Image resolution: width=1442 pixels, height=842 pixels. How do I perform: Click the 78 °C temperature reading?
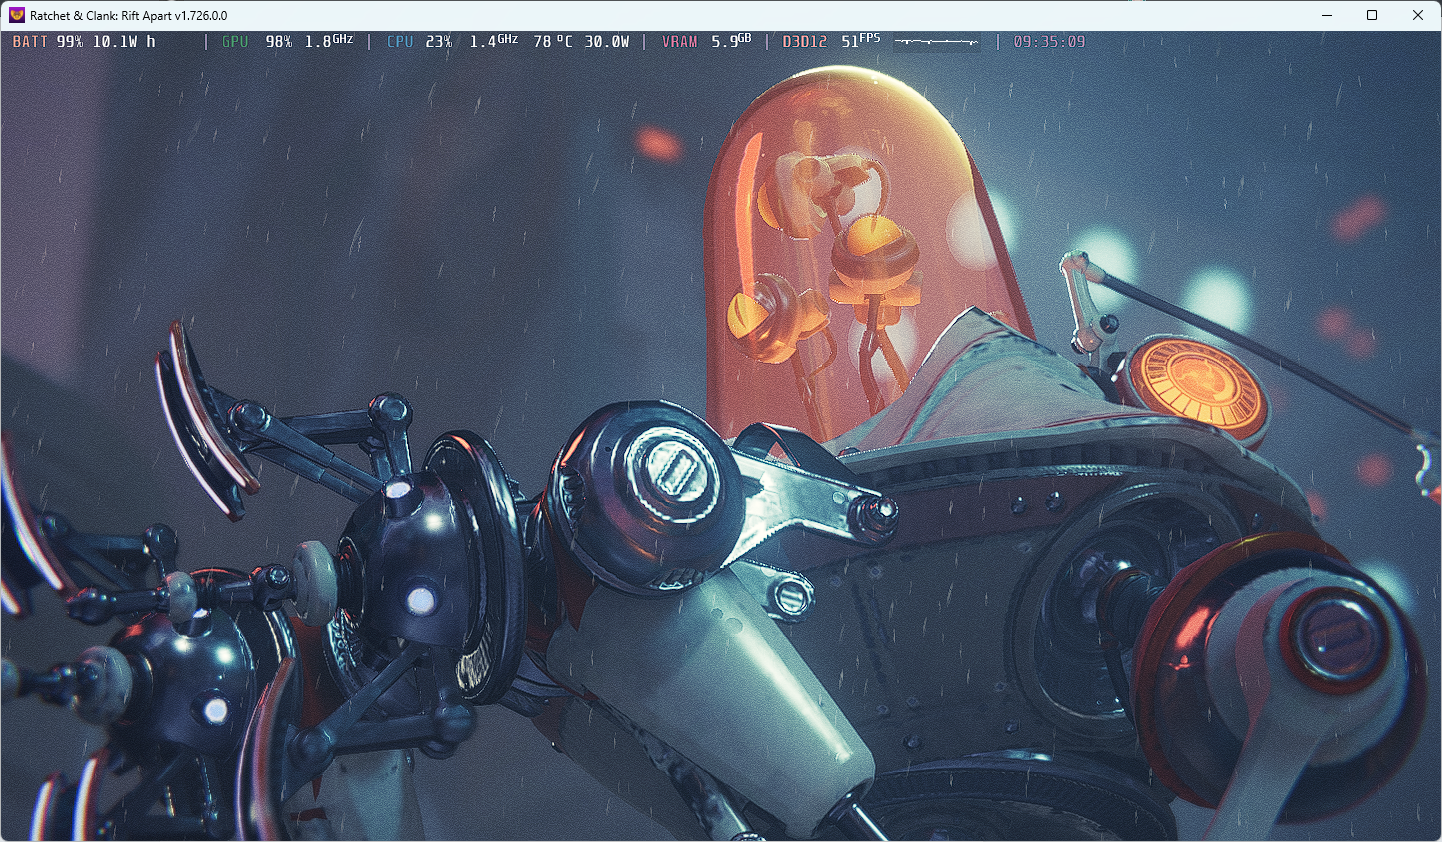[553, 42]
